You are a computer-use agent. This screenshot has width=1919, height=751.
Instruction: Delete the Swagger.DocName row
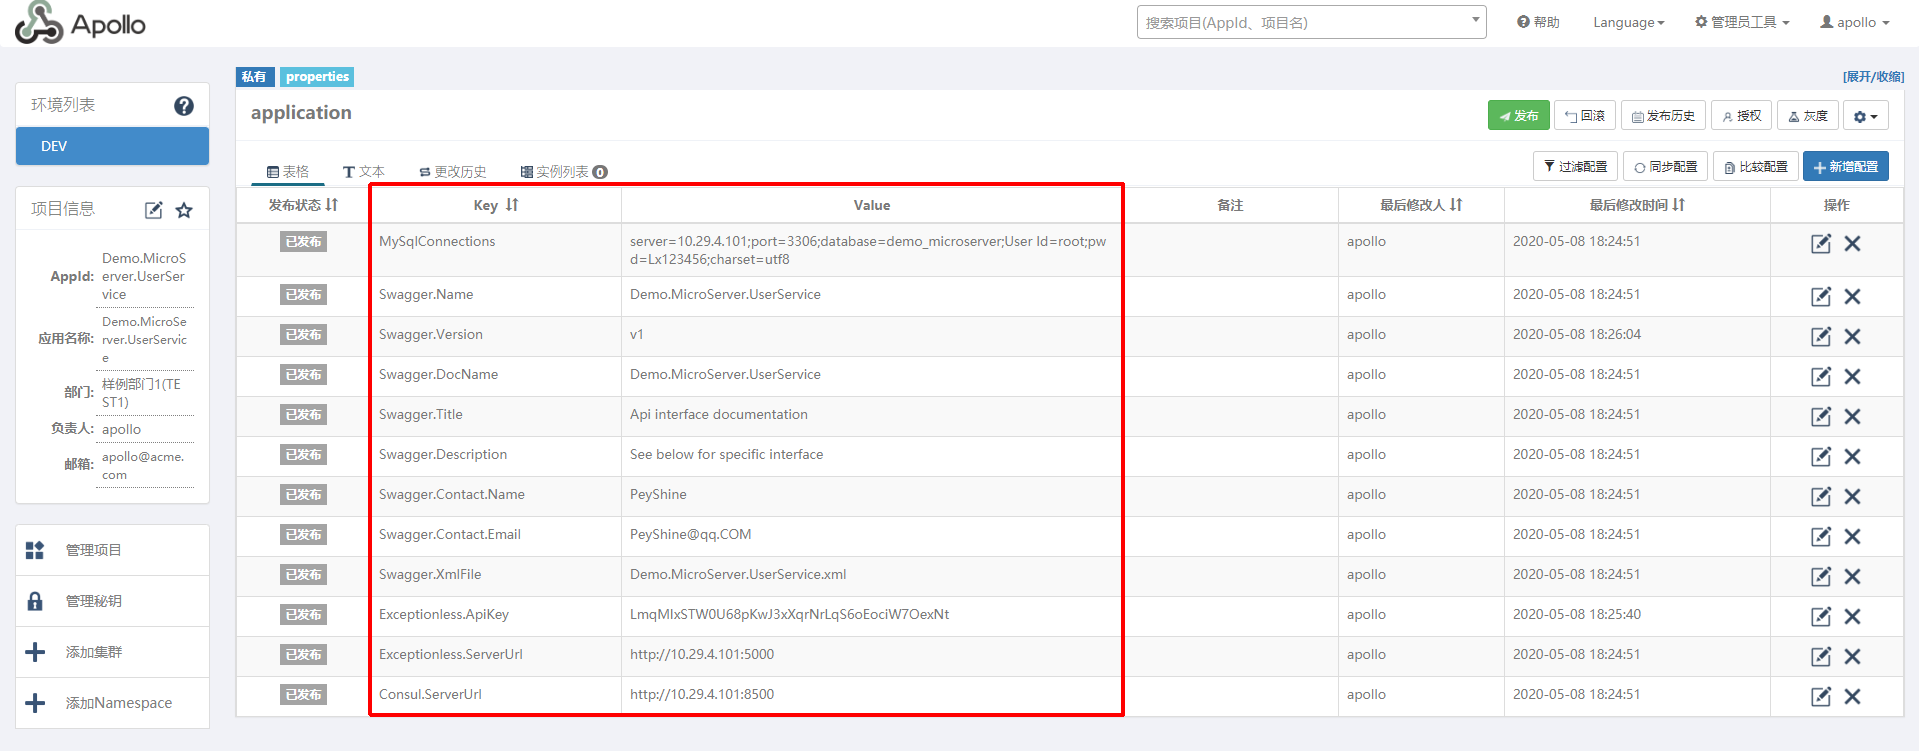coord(1852,376)
